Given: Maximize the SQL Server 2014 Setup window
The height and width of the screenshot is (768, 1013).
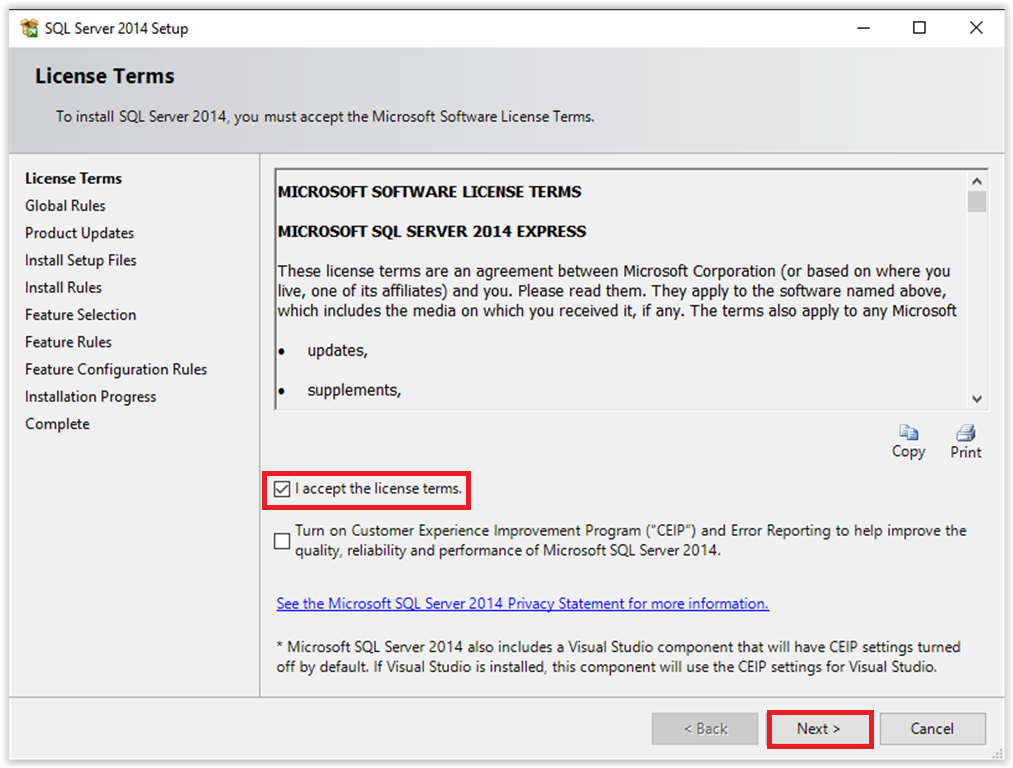Looking at the screenshot, I should coord(919,28).
